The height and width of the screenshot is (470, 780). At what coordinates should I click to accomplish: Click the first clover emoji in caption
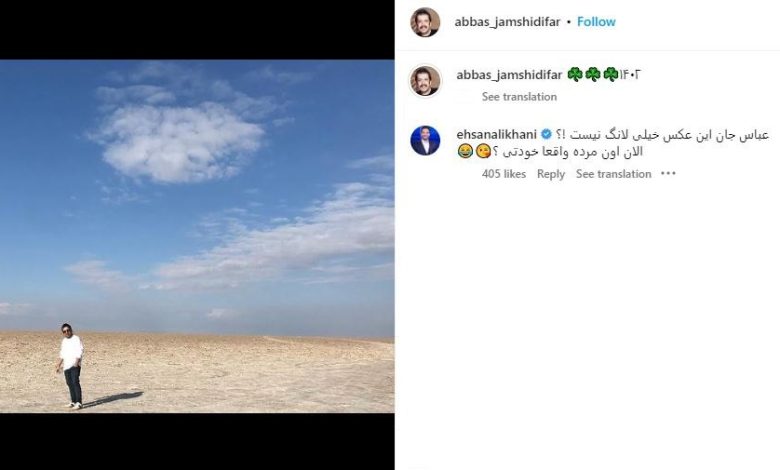[x=575, y=75]
